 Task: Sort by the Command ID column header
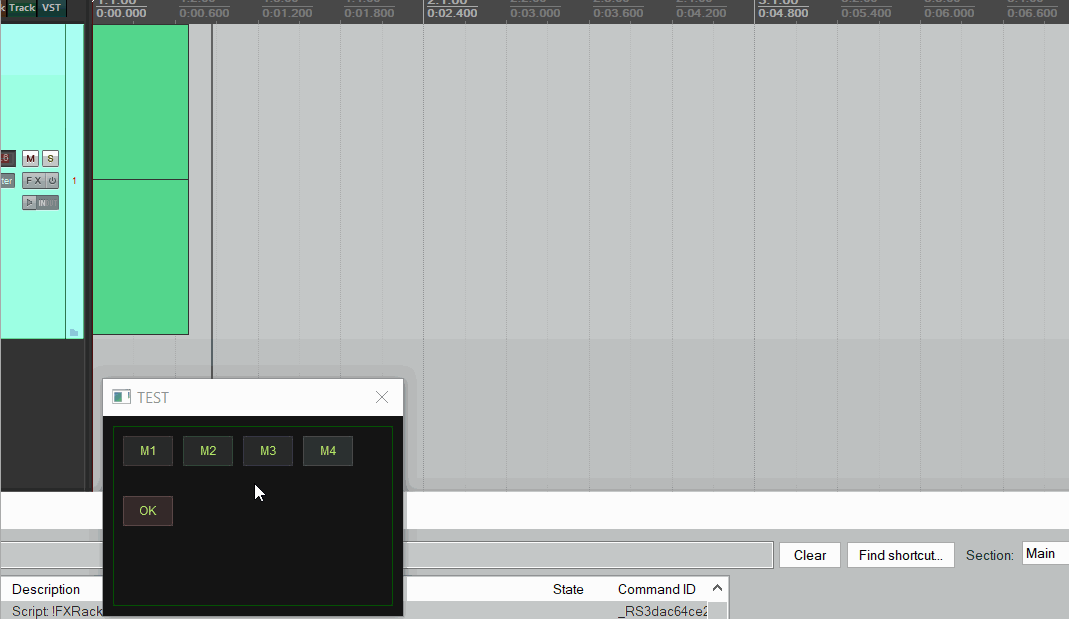point(657,589)
